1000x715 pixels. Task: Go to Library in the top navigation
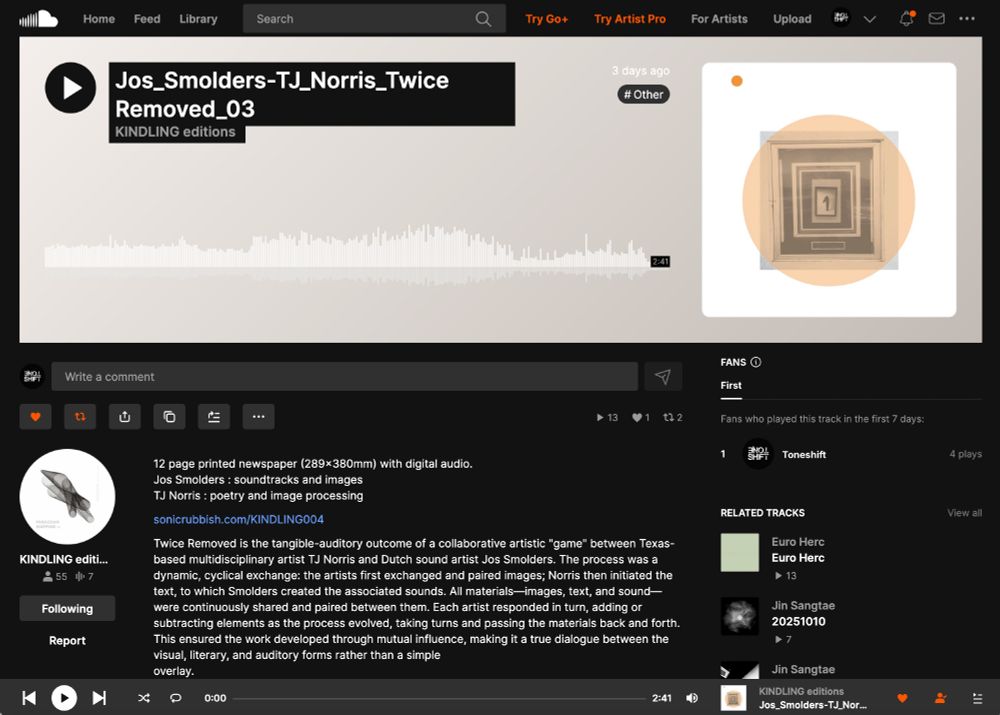(198, 19)
